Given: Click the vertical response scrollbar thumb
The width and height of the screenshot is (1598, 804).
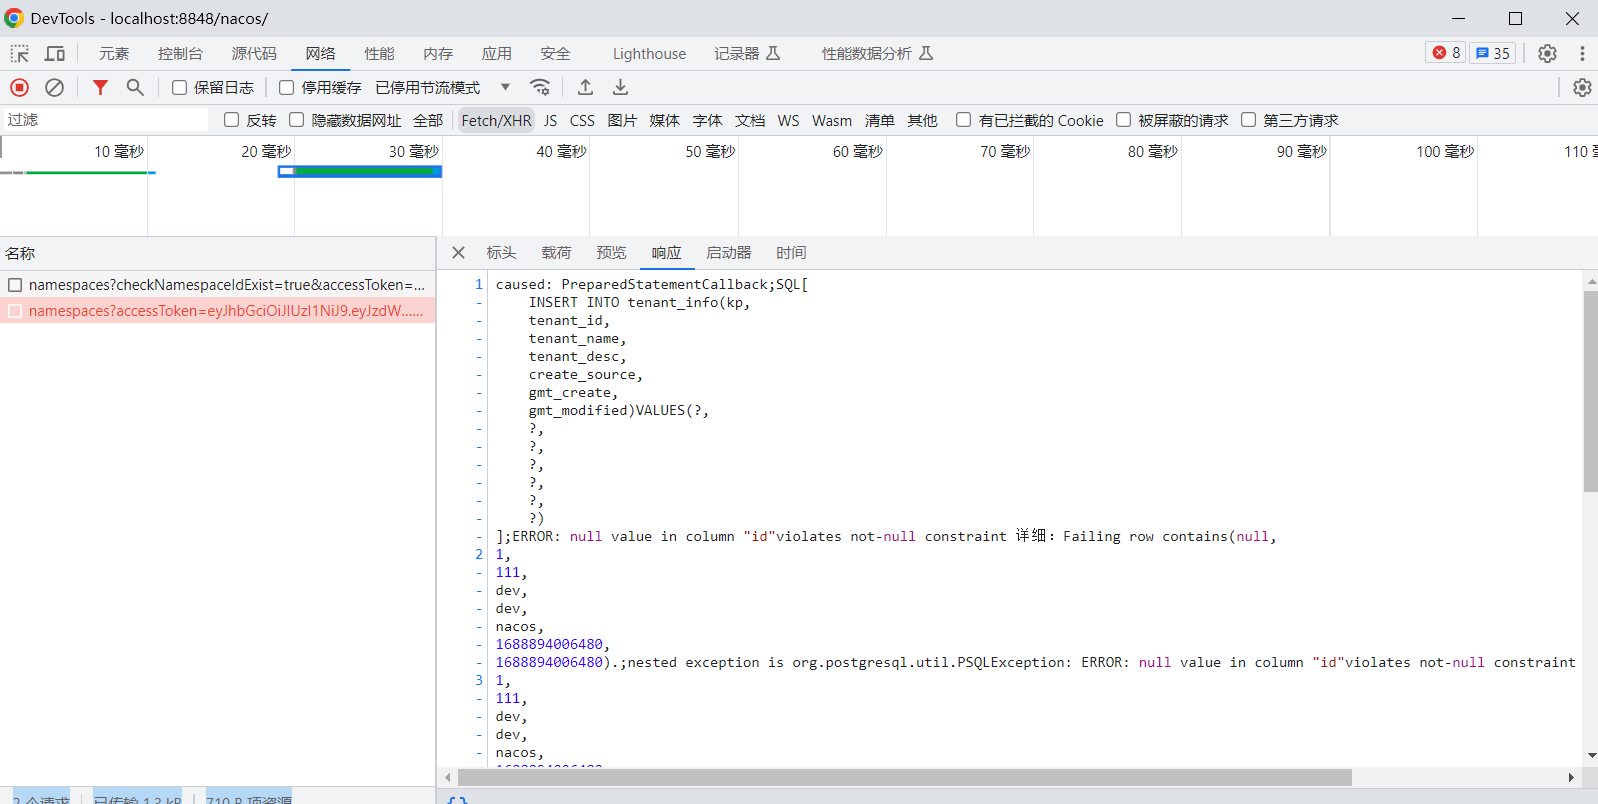Looking at the screenshot, I should [1590, 391].
